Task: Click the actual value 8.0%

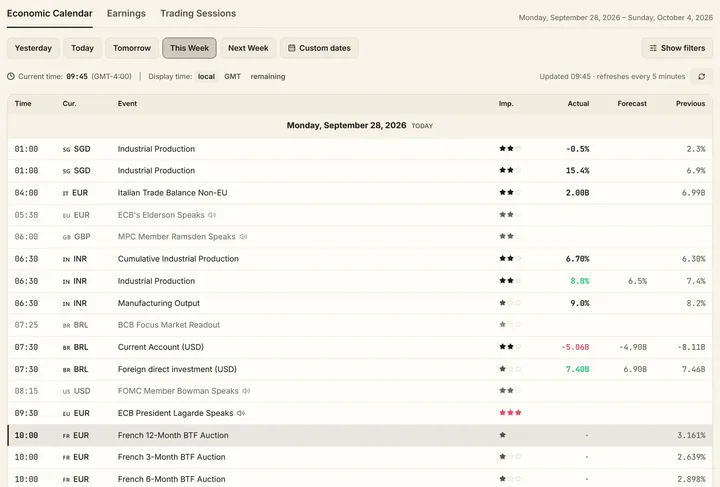Action: [580, 281]
